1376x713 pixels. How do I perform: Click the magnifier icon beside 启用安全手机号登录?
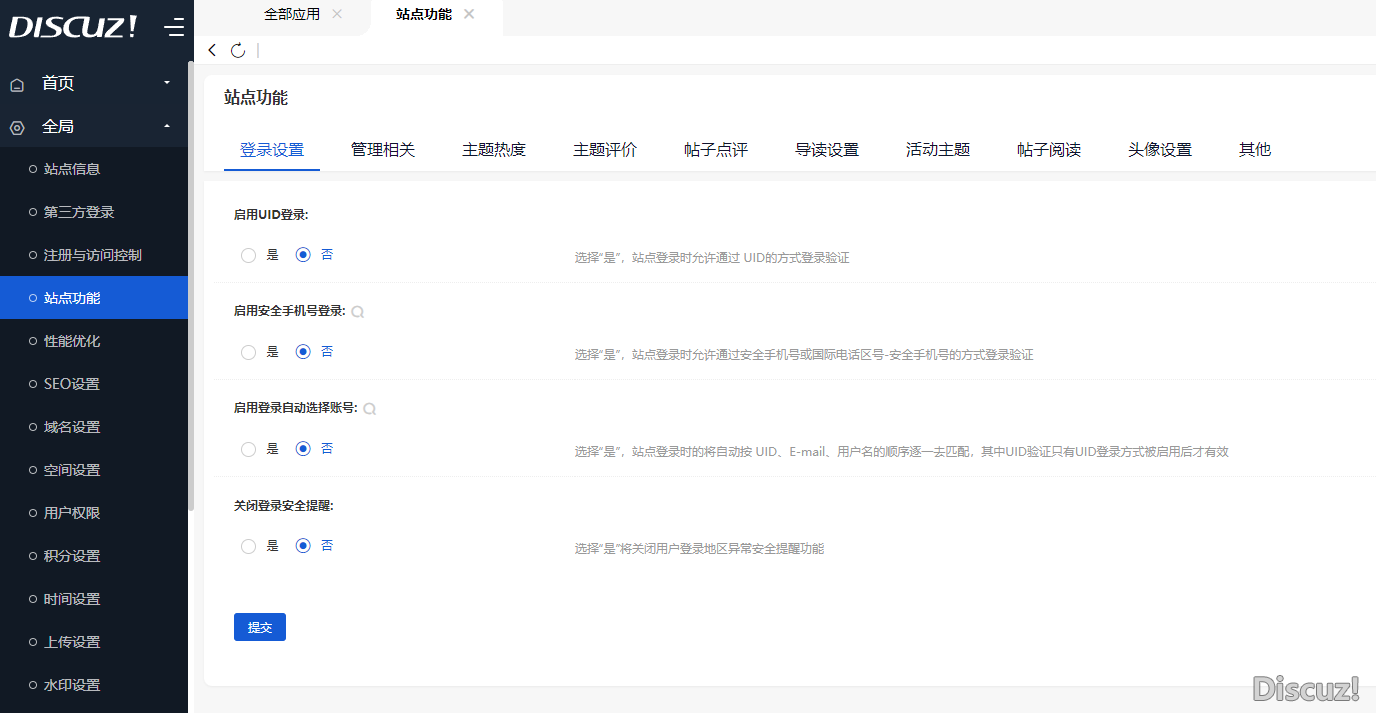click(357, 311)
